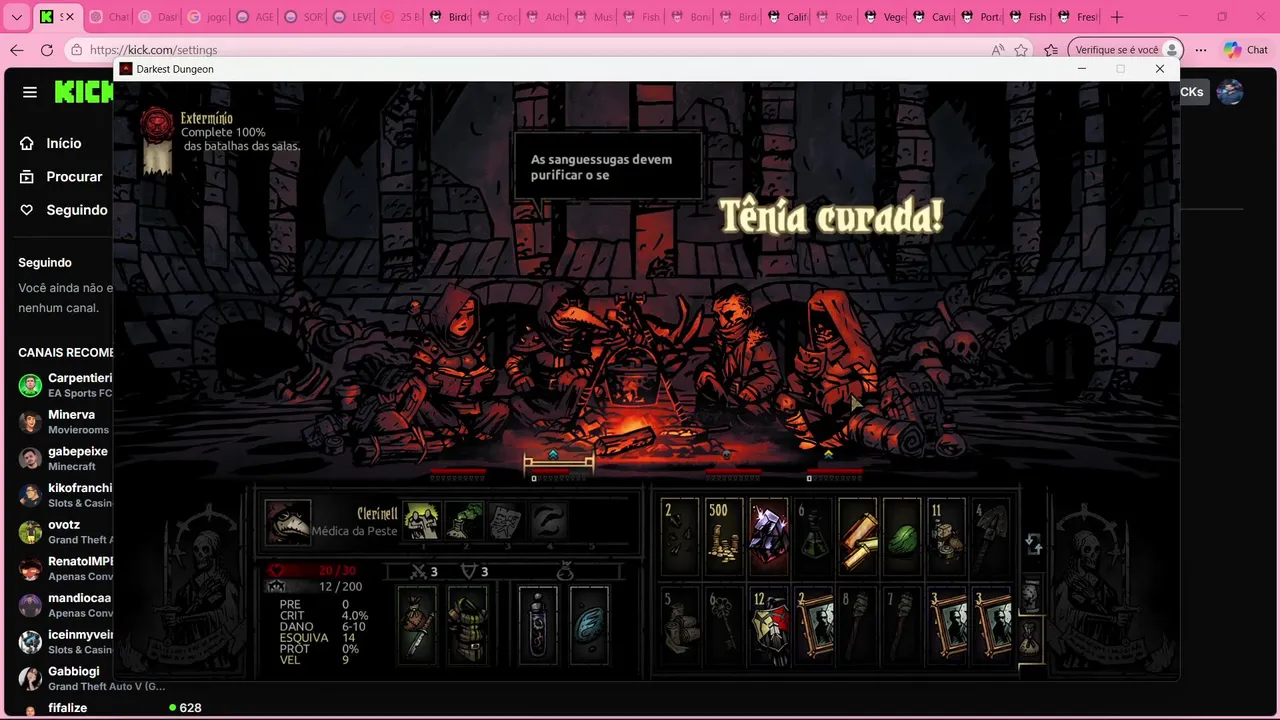Select the purple vial trinket slot

538,625
